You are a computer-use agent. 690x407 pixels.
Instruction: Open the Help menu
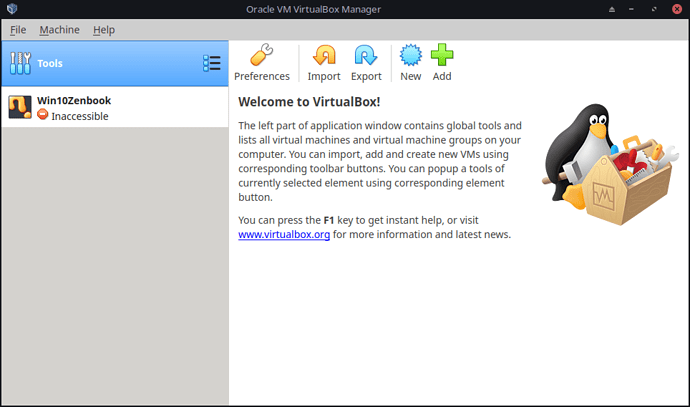pyautogui.click(x=104, y=30)
